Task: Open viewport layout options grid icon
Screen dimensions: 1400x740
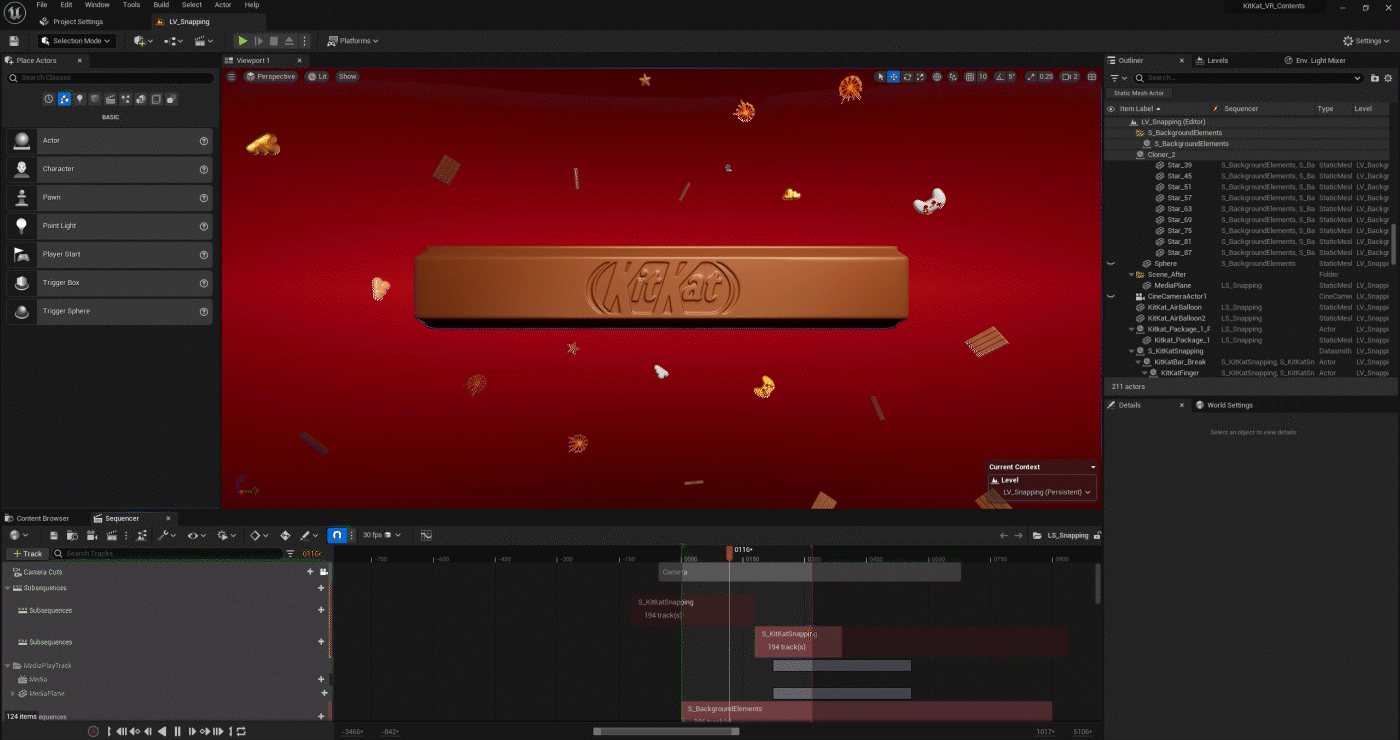Action: coord(1091,77)
